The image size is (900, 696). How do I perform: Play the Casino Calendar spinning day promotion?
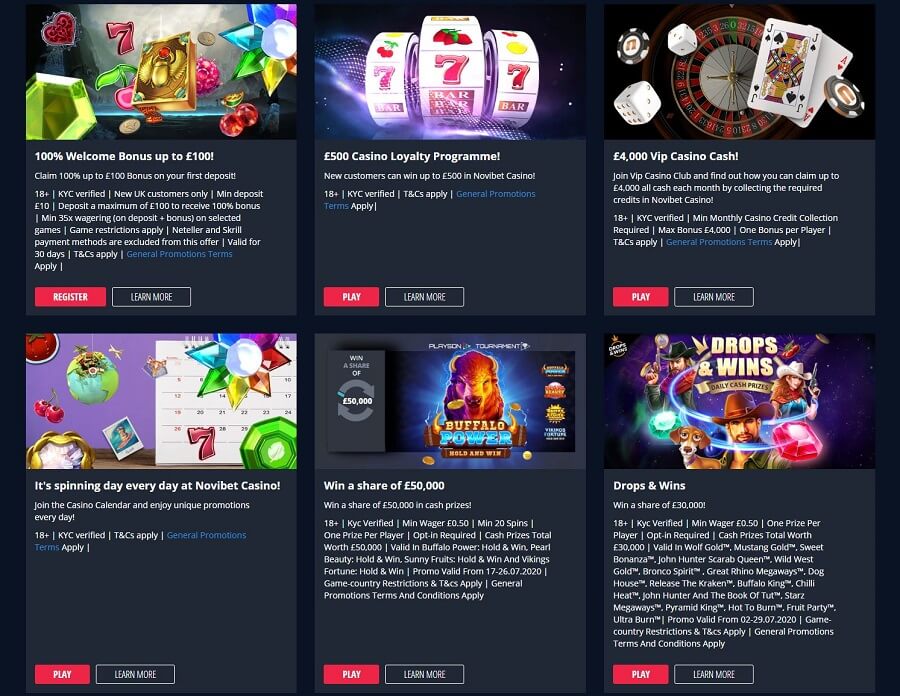tap(62, 674)
